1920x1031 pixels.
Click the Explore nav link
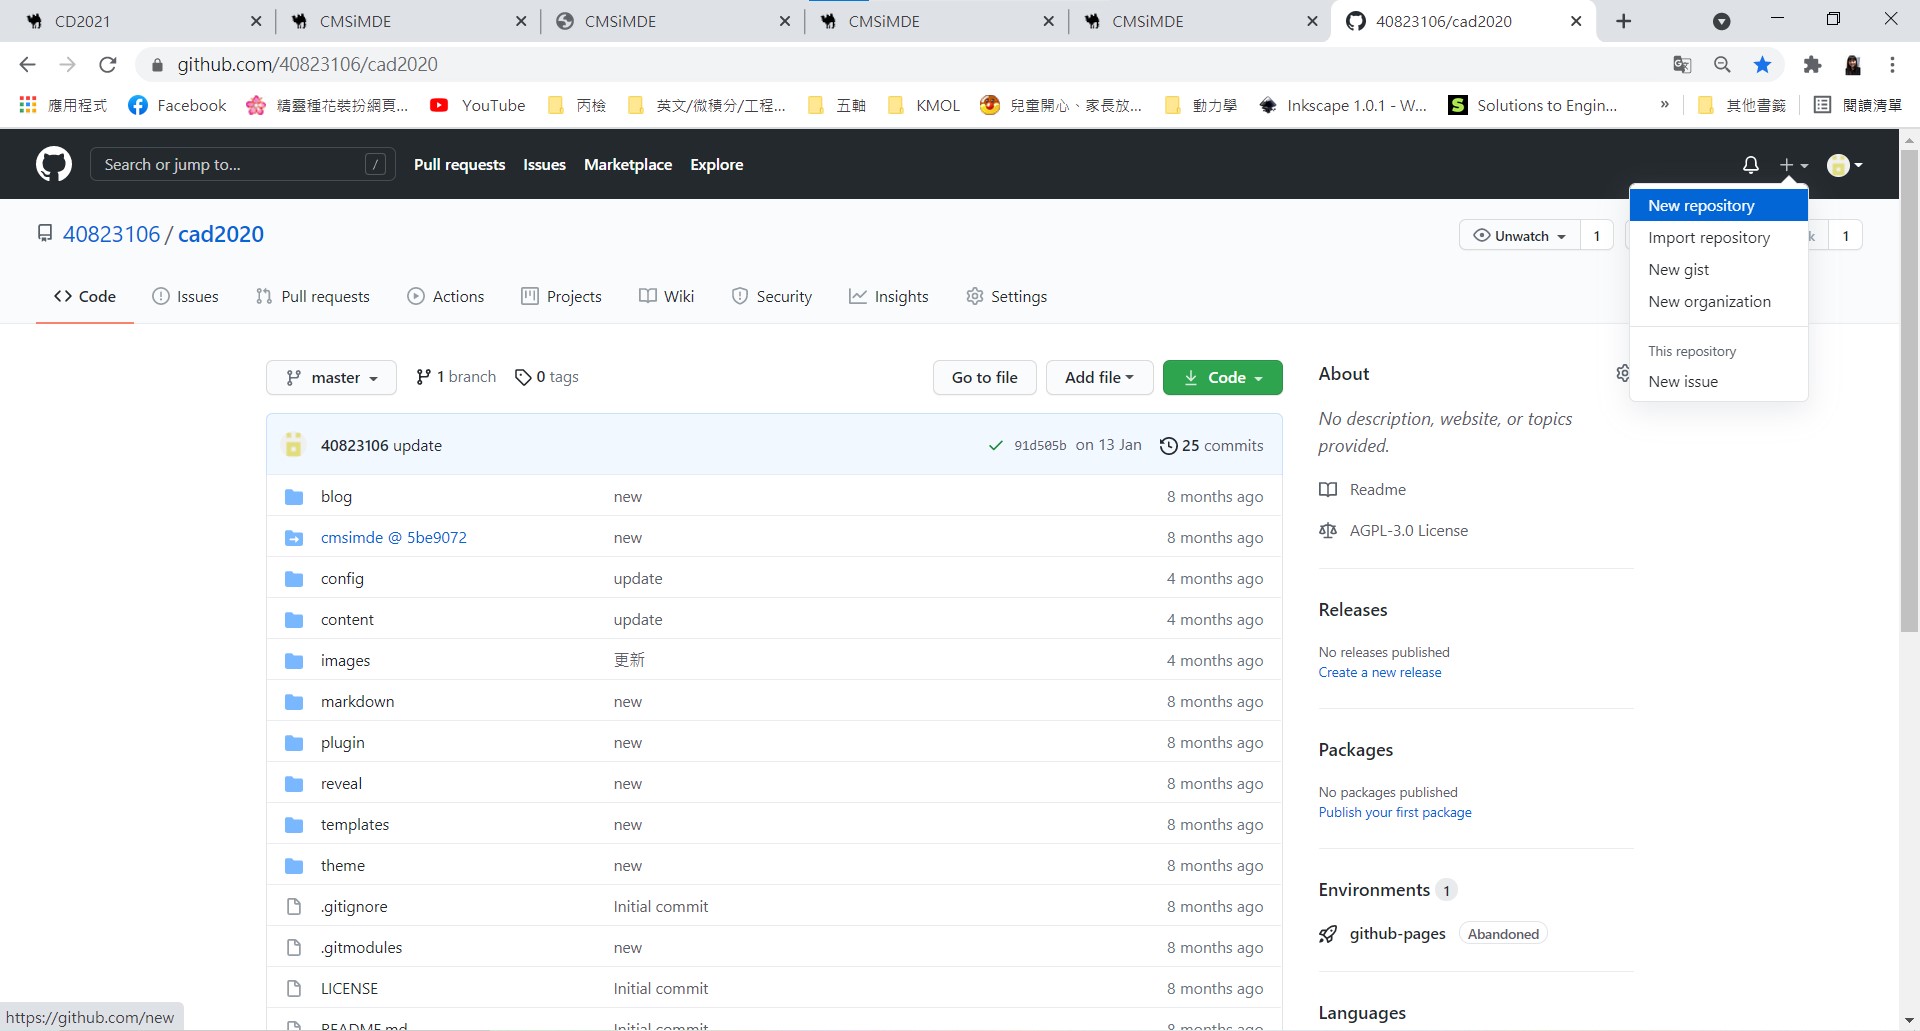tap(716, 165)
